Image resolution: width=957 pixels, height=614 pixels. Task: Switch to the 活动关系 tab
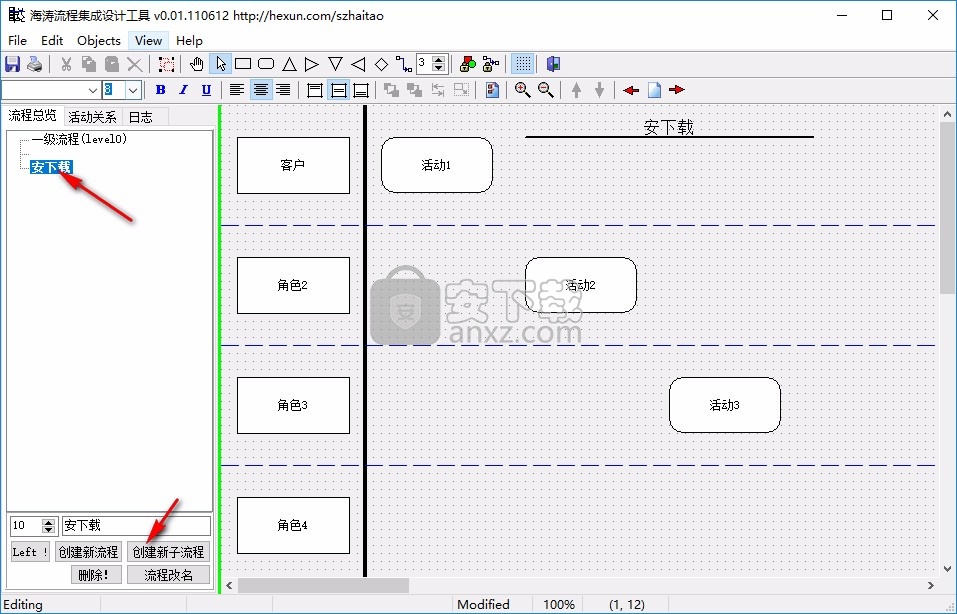[x=92, y=117]
